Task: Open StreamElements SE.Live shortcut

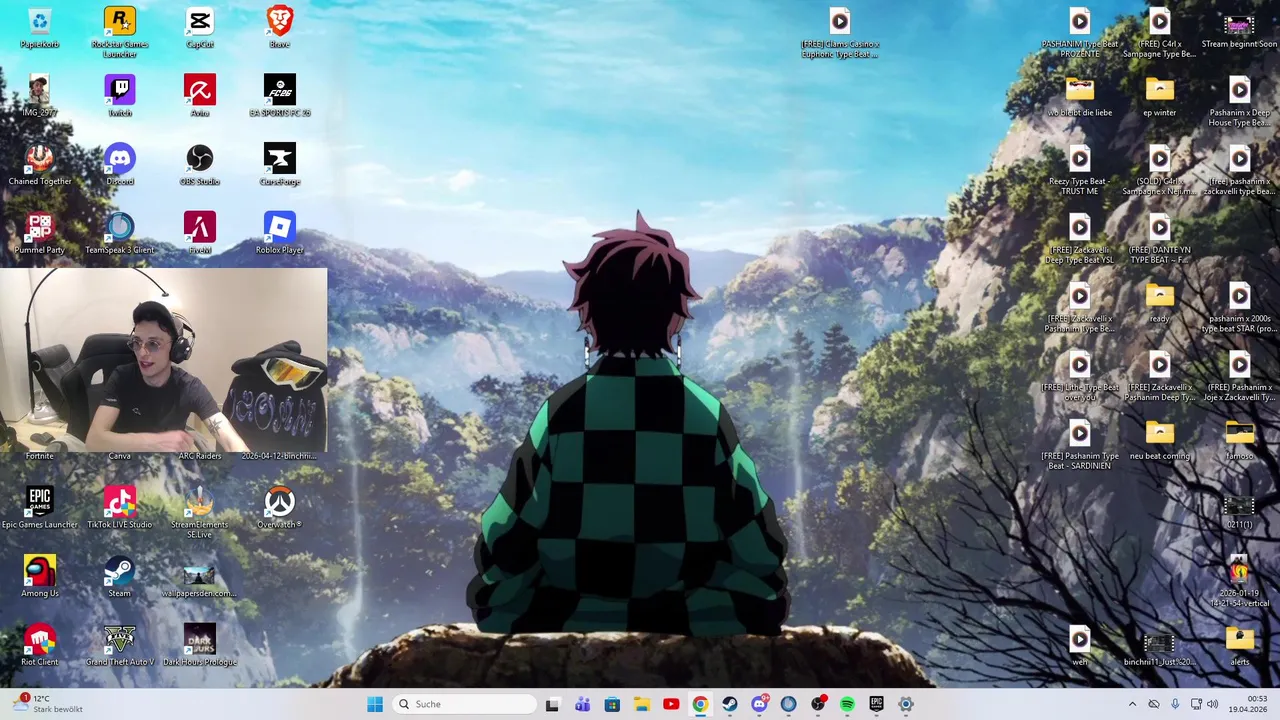Action: tap(199, 513)
